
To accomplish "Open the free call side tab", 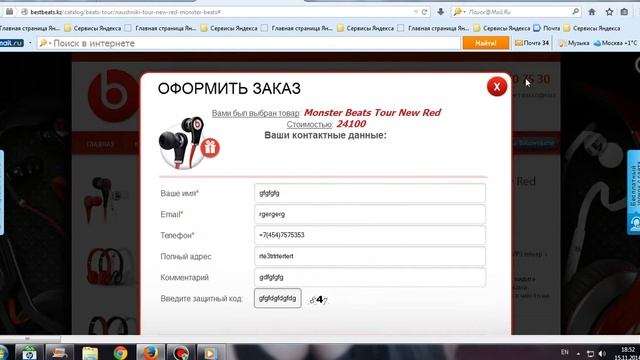I will [x=633, y=192].
